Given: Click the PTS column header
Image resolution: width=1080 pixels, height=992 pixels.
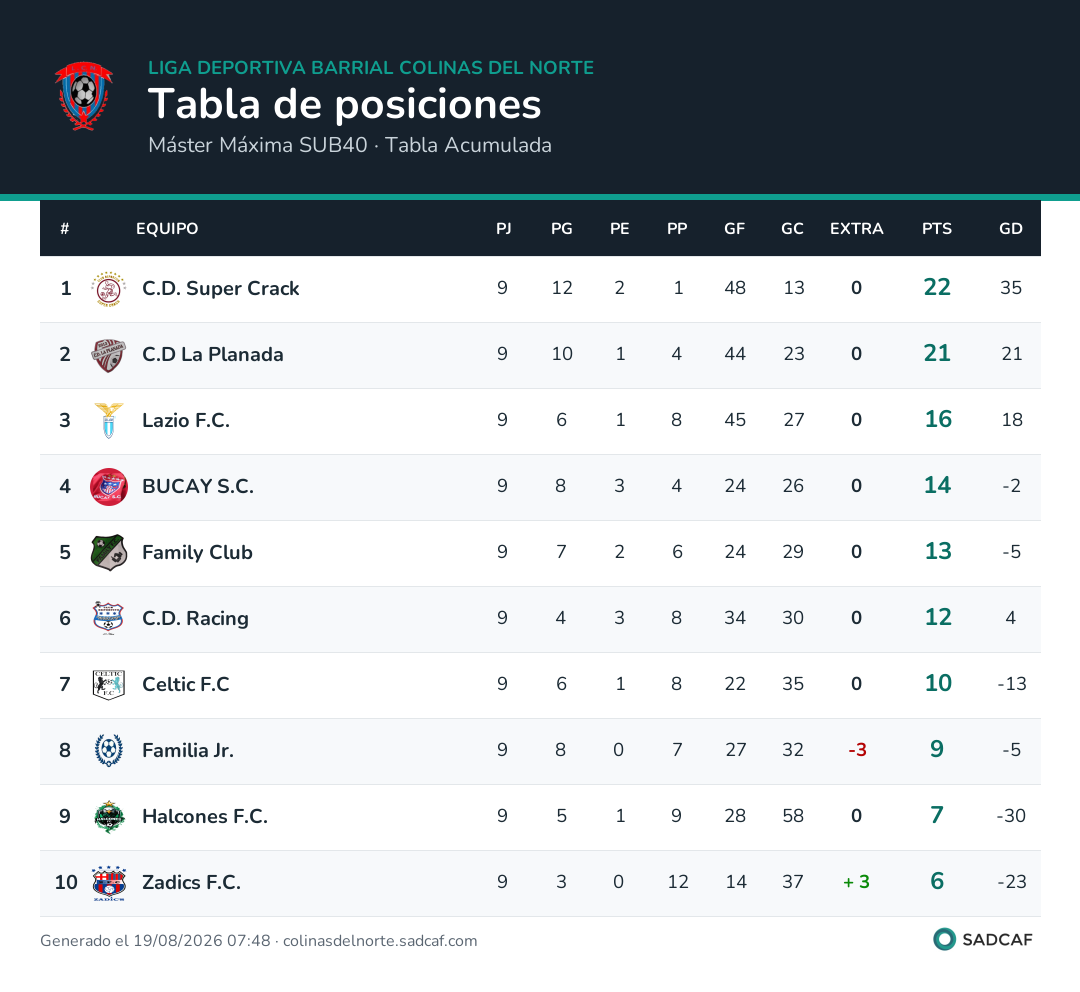Looking at the screenshot, I should (x=937, y=229).
